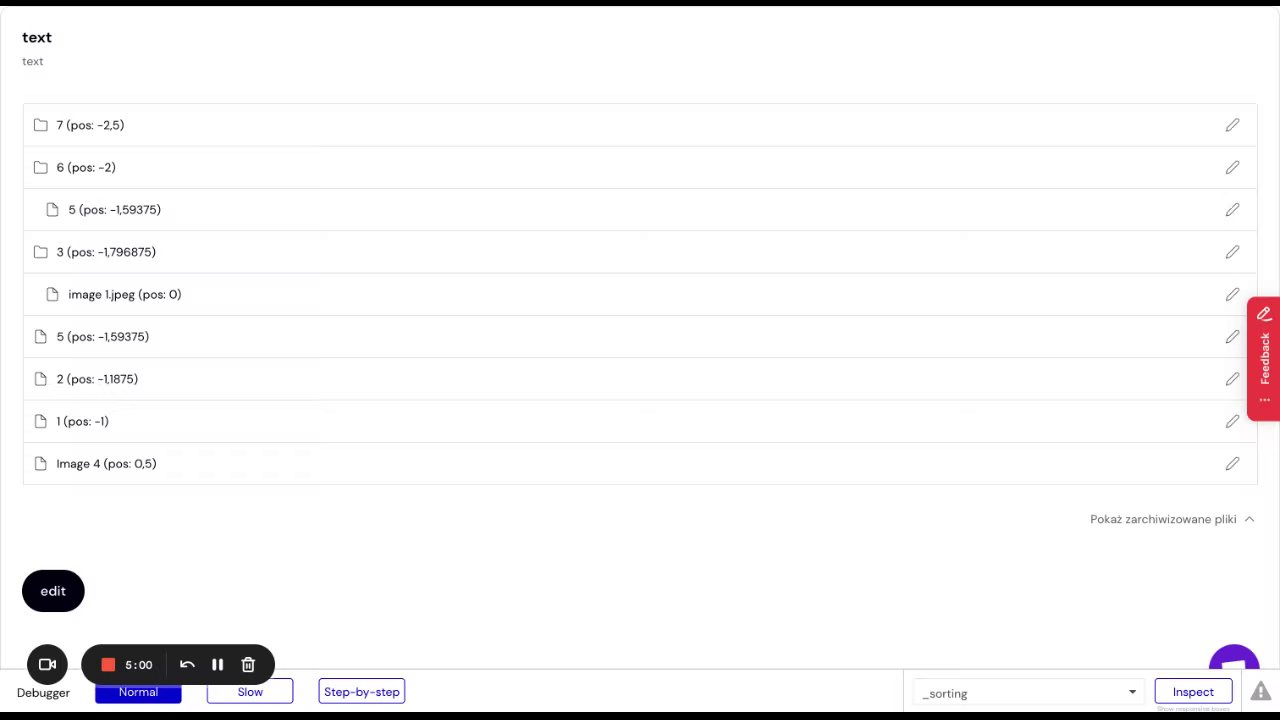
Task: Click the video camera recorder button
Action: [47, 665]
